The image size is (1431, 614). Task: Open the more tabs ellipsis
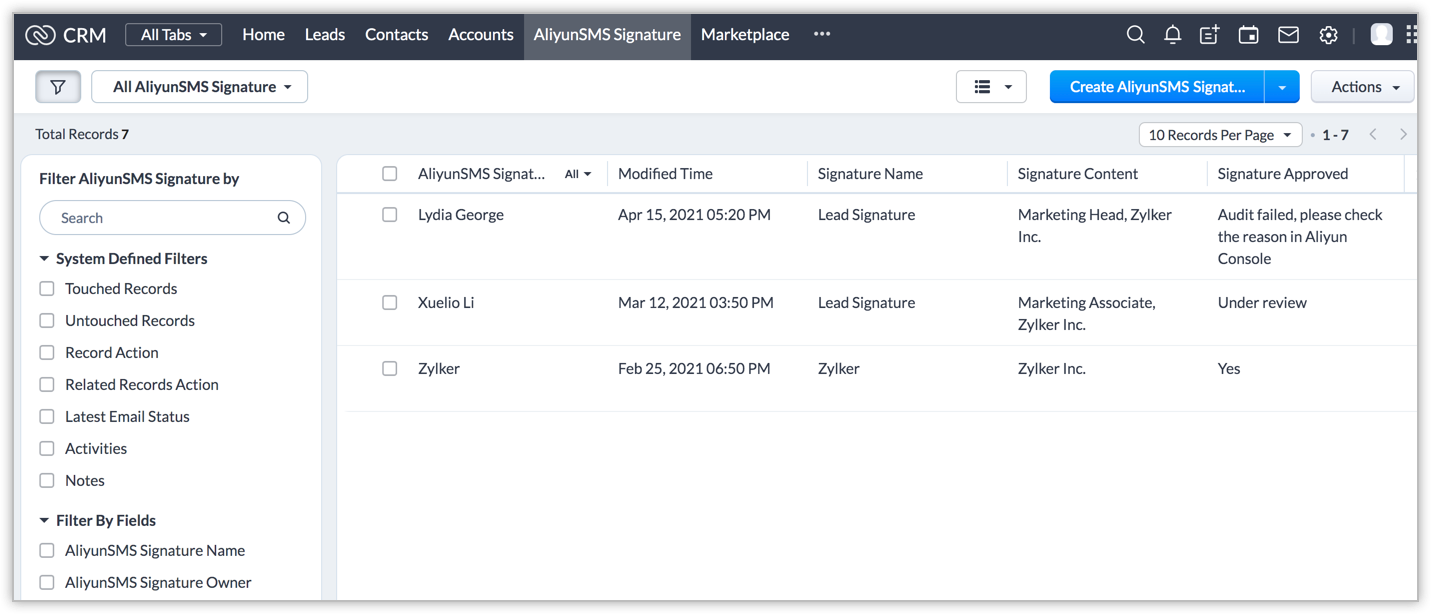[822, 34]
